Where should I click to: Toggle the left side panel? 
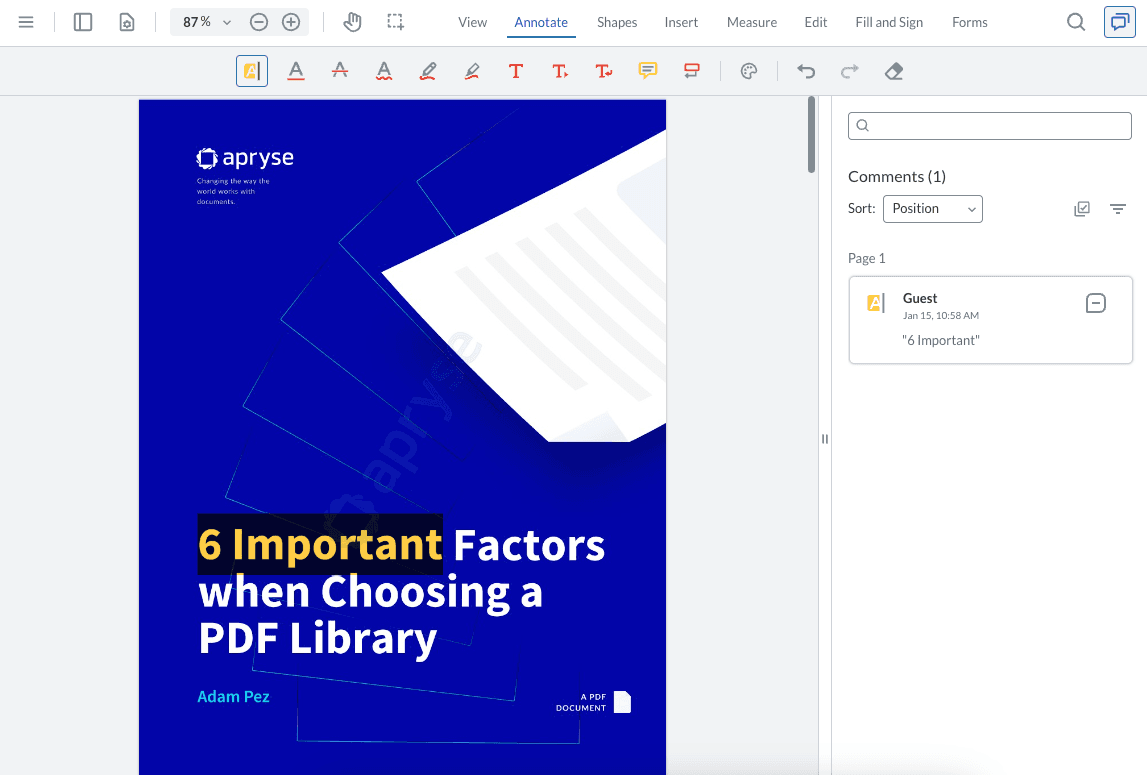[x=83, y=22]
